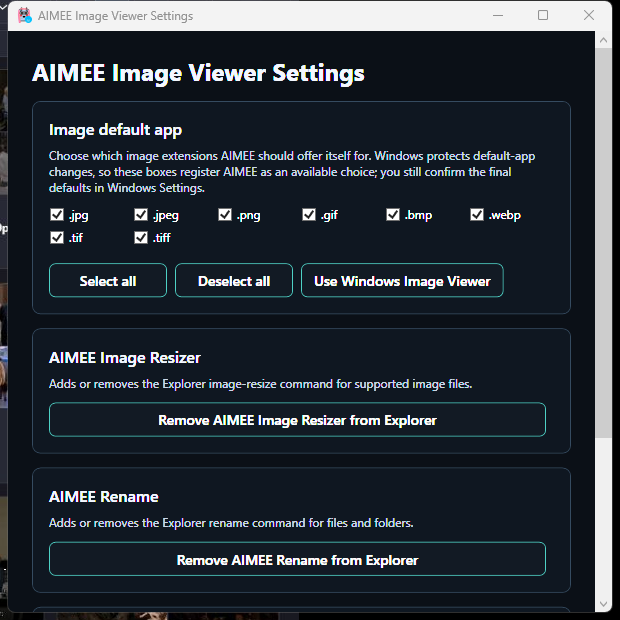Remove AIMEE Rename from Explorer
620x620 pixels.
point(297,560)
